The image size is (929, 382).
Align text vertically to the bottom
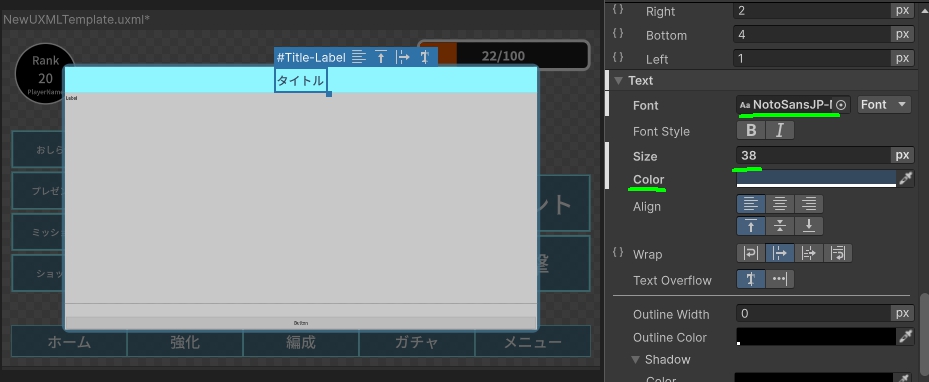point(809,226)
